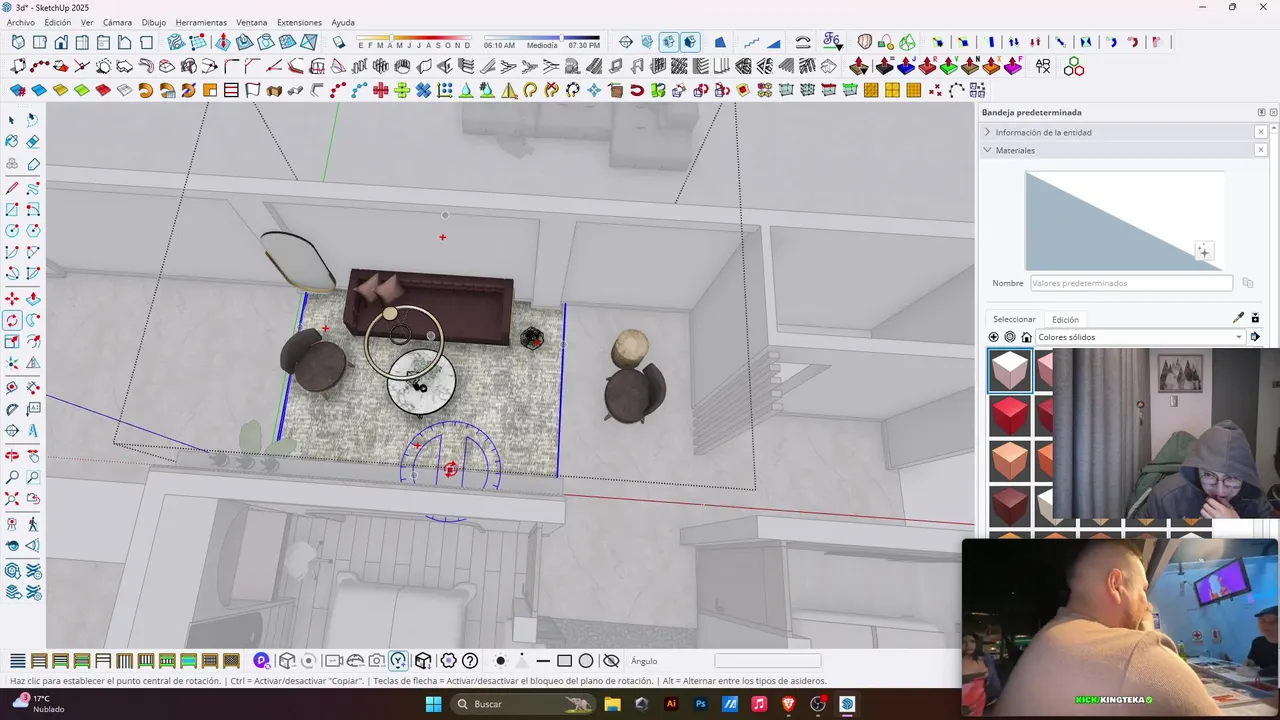This screenshot has width=1280, height=720.
Task: Click the Ángulo measurement input box
Action: point(767,661)
